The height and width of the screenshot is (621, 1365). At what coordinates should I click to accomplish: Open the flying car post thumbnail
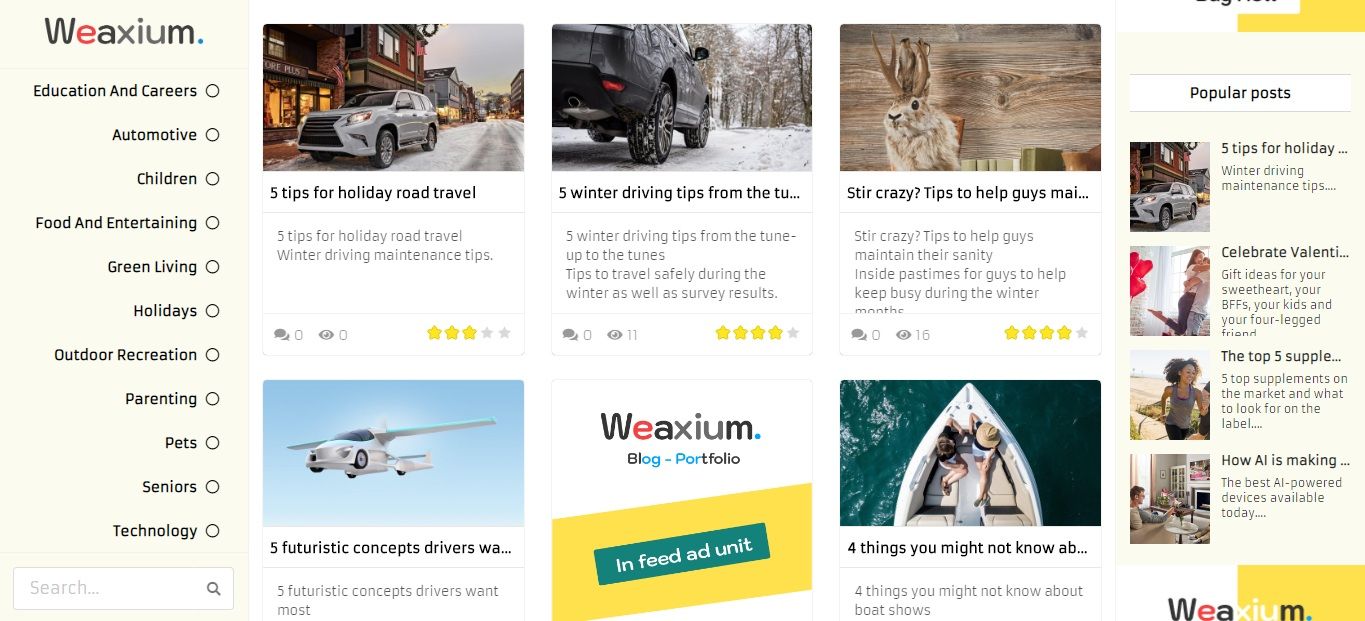pyautogui.click(x=393, y=453)
